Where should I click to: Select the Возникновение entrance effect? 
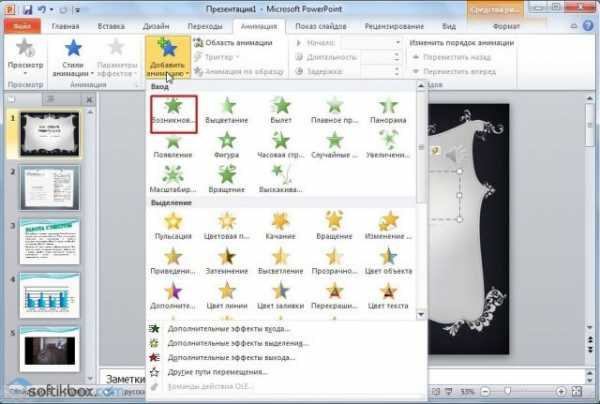pos(174,114)
